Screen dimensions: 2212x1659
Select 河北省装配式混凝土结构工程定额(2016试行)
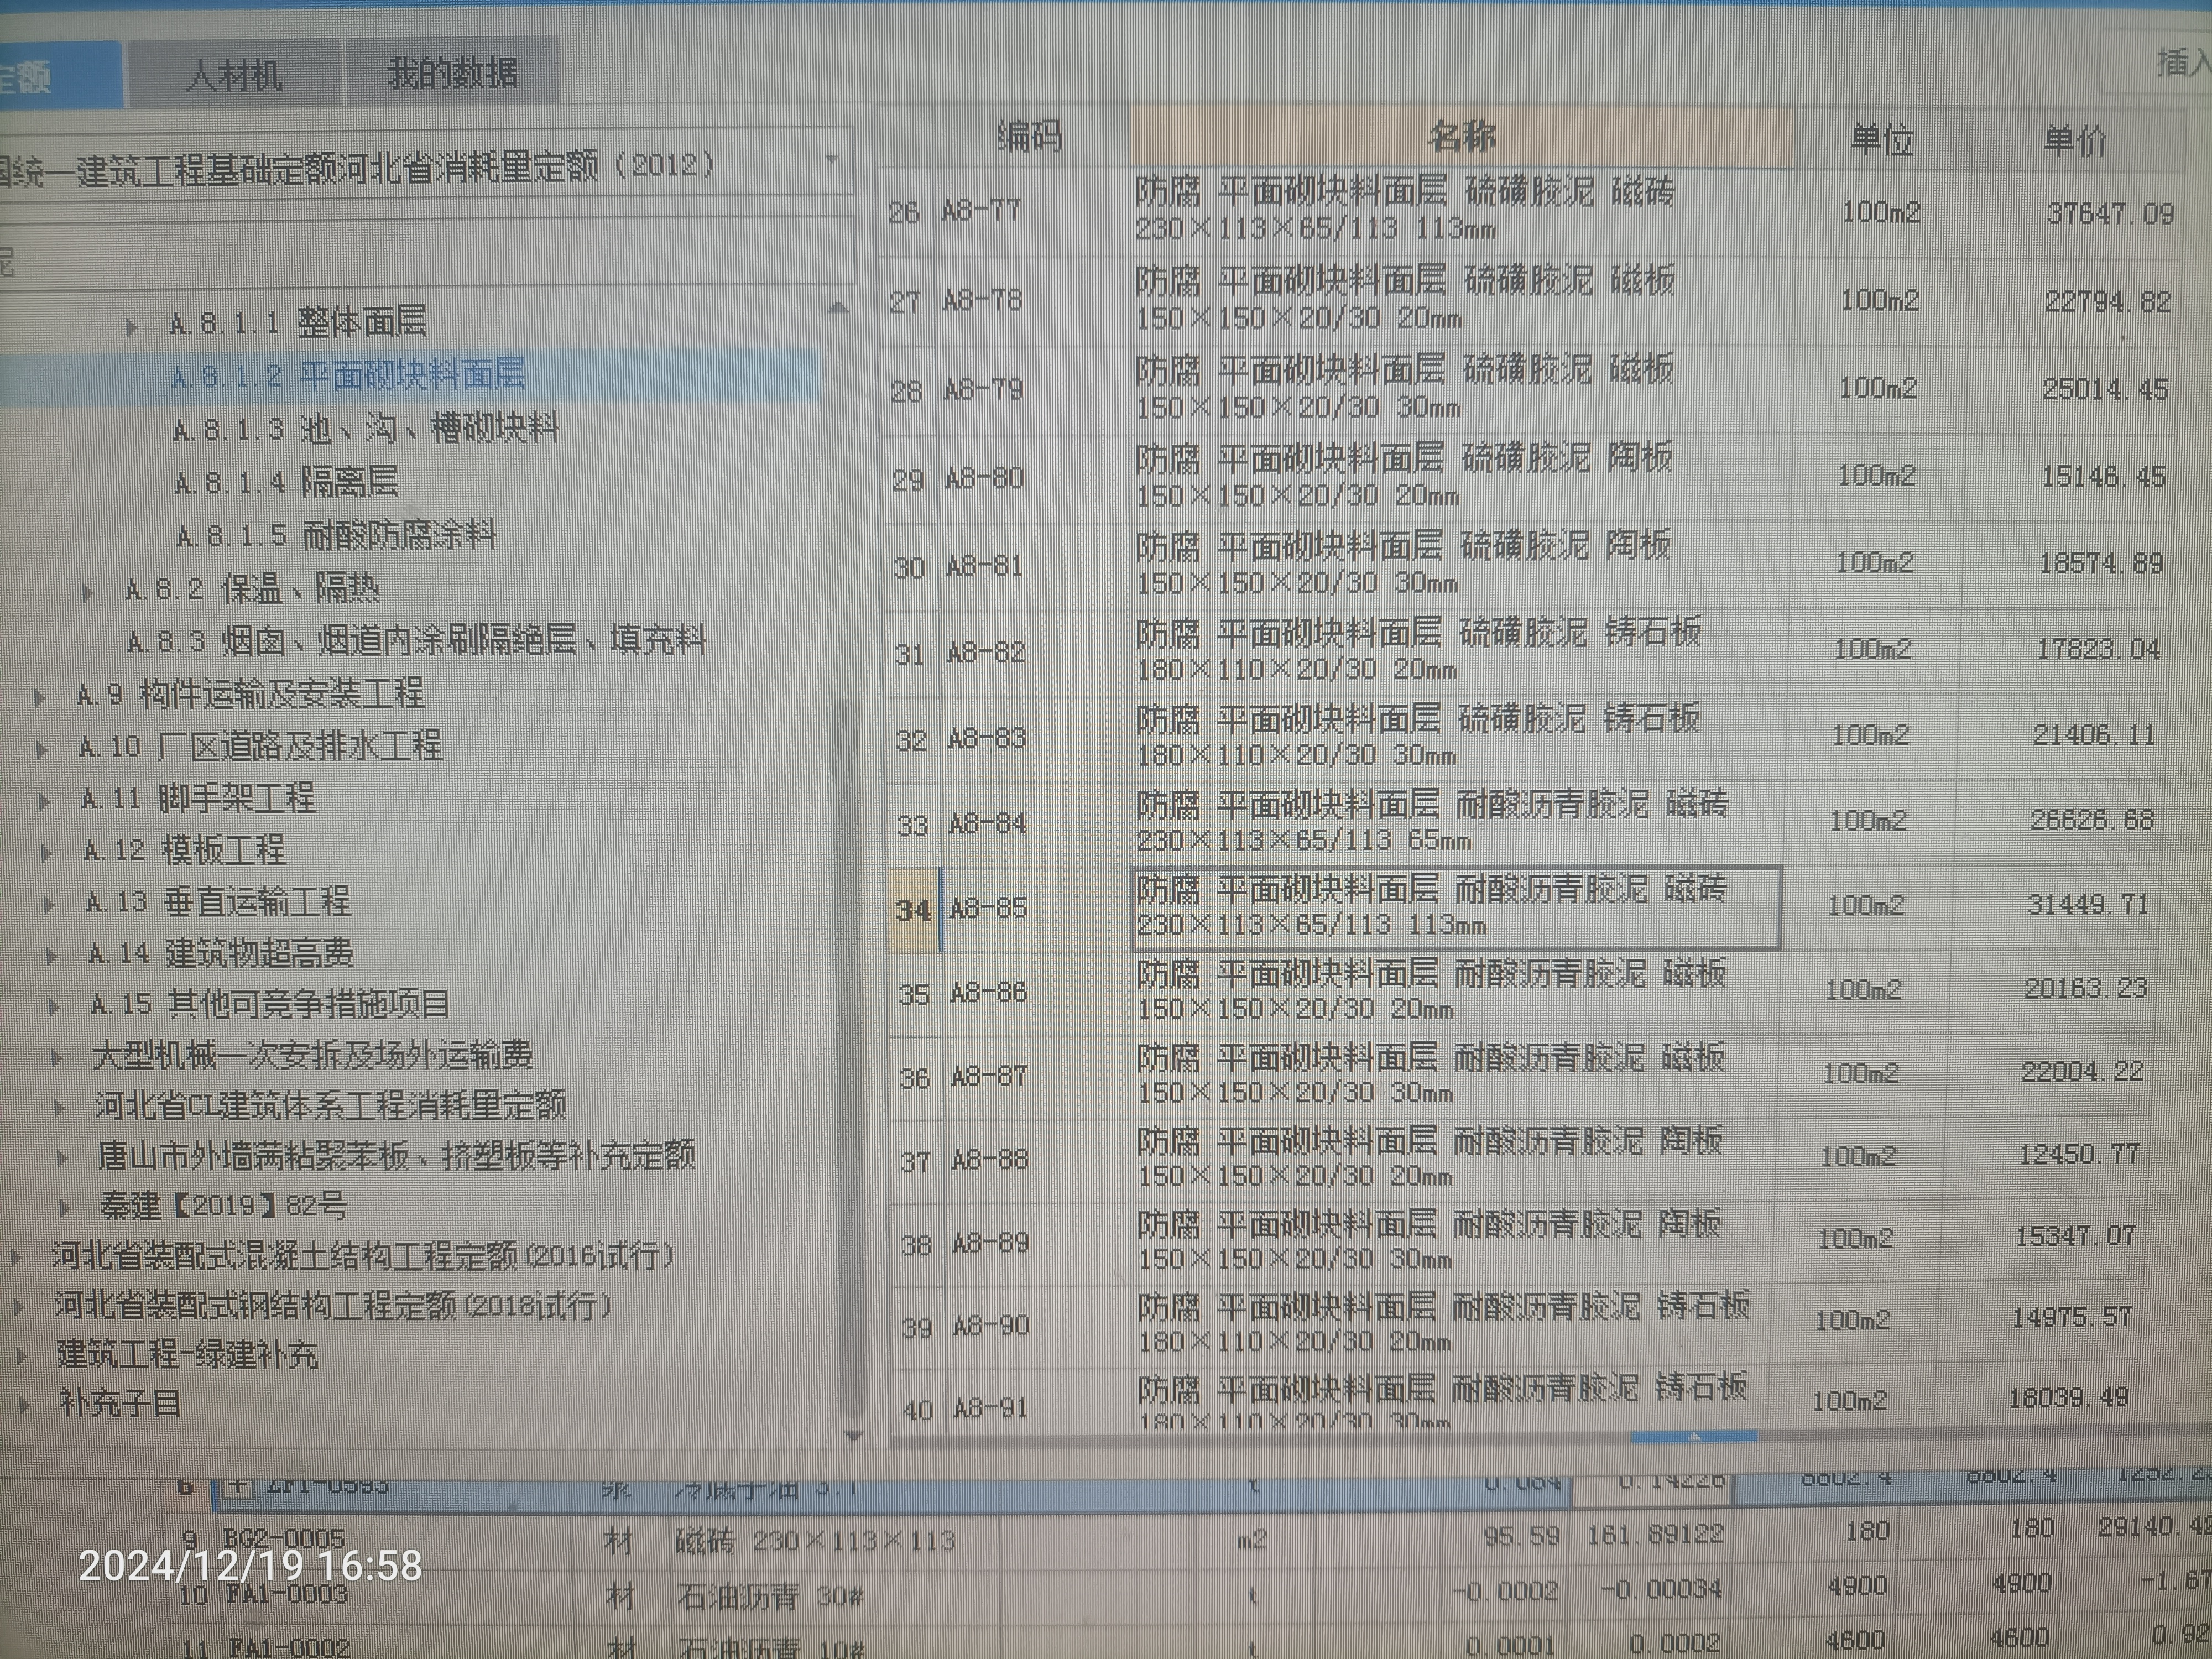(x=364, y=1255)
